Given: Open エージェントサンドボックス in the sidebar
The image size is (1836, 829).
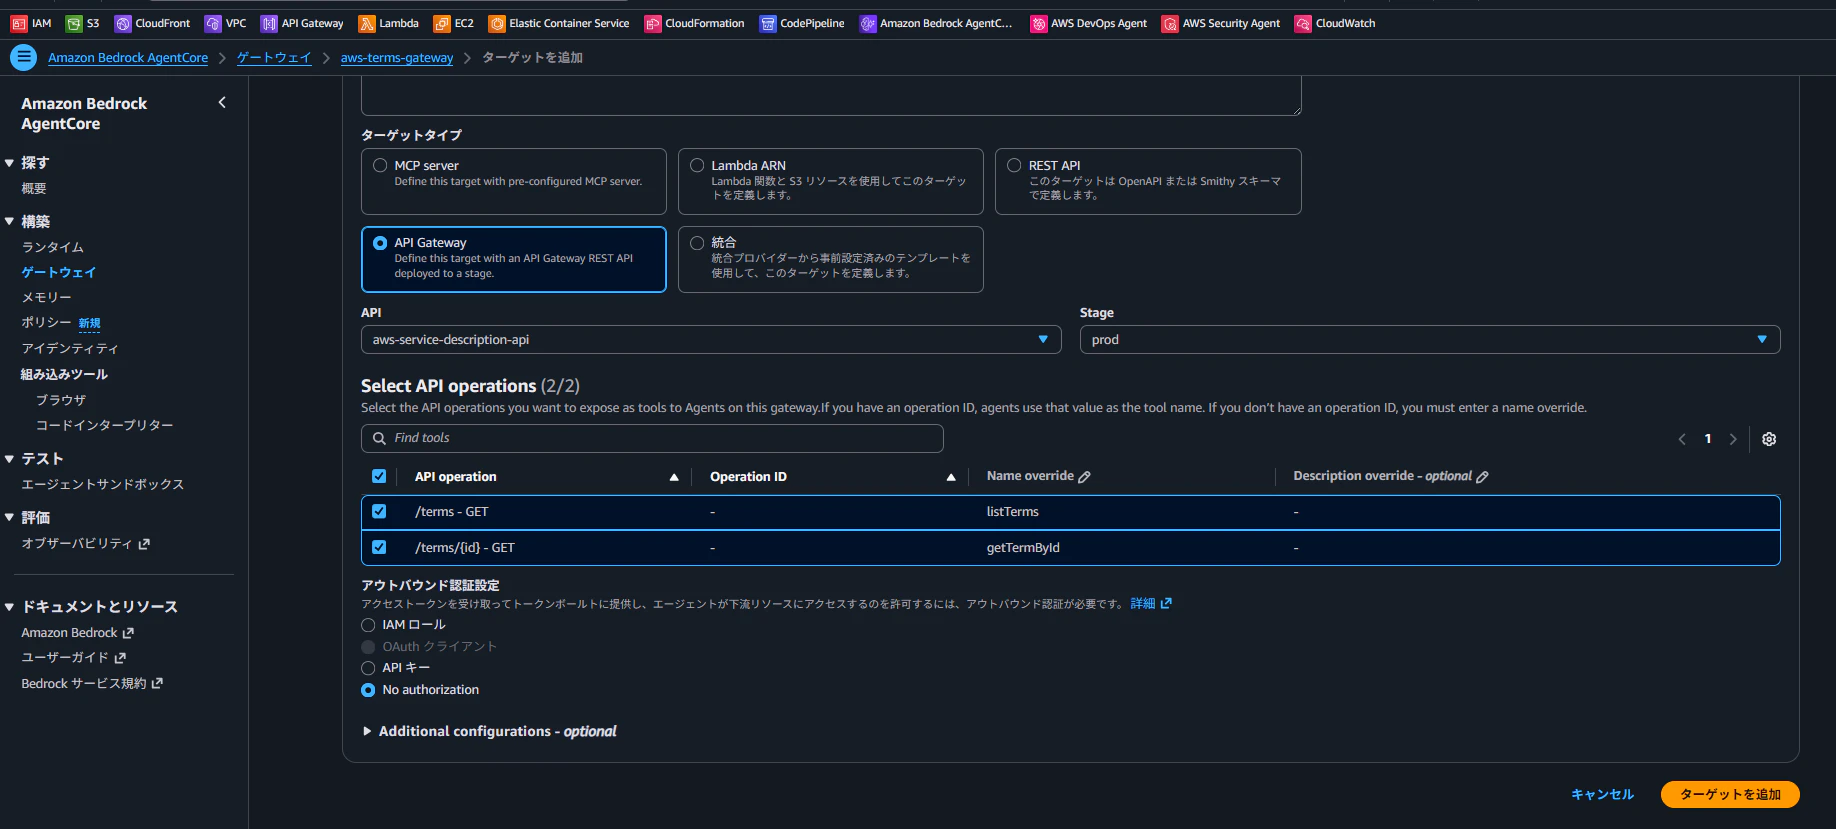Looking at the screenshot, I should click(103, 484).
